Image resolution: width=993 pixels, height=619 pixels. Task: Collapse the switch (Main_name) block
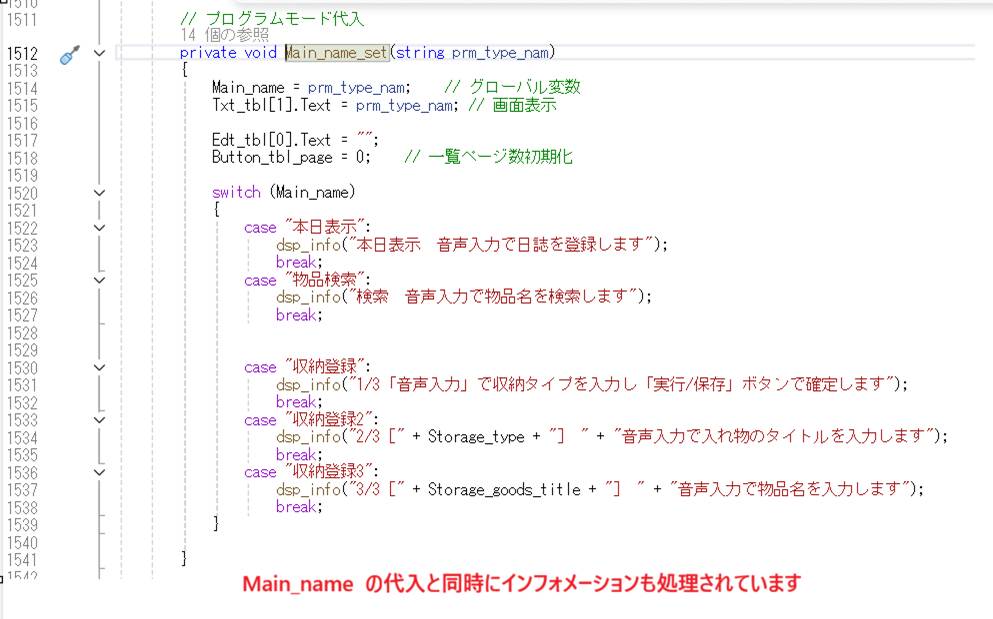coord(99,192)
